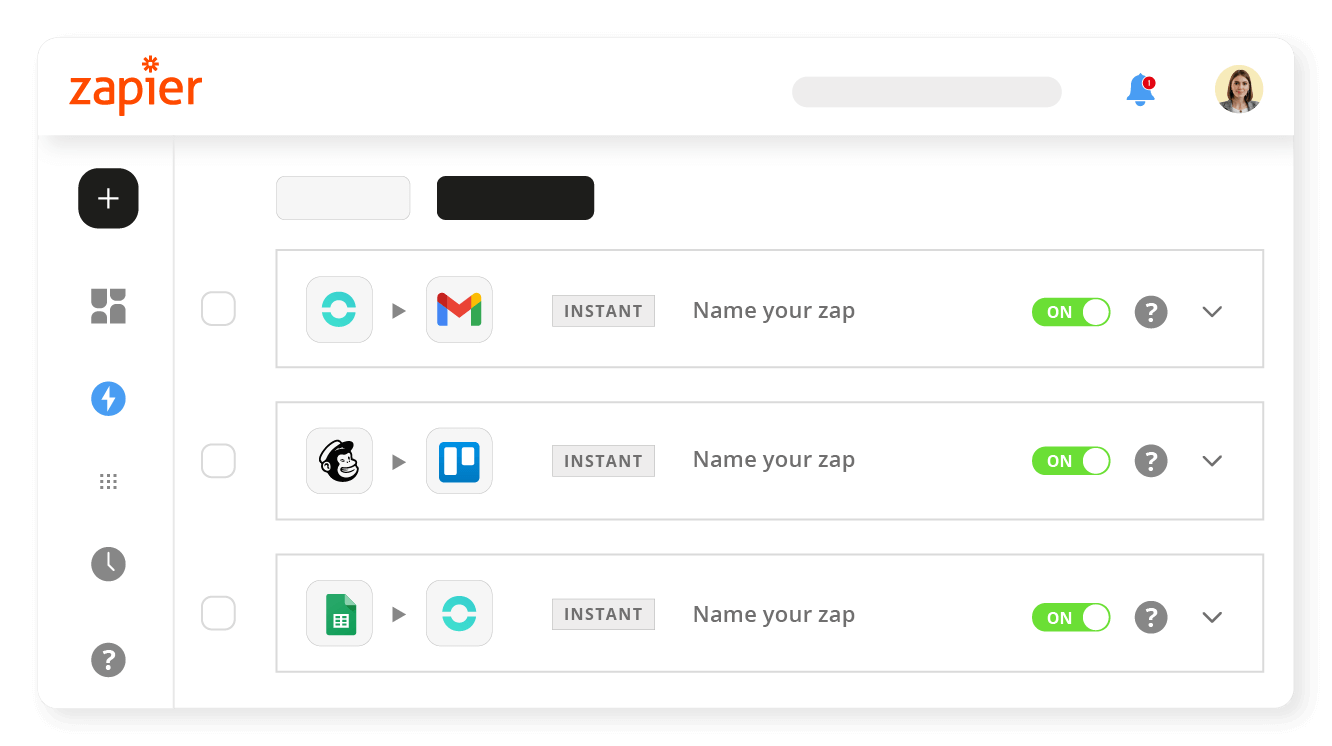Screen dimensions: 1332x746
Task: Click the black plus create button
Action: click(x=108, y=198)
